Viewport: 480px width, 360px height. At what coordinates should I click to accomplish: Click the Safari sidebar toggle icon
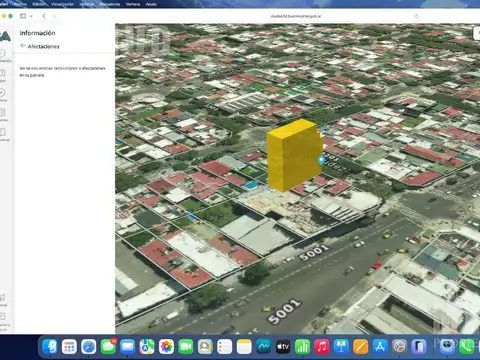23,16
